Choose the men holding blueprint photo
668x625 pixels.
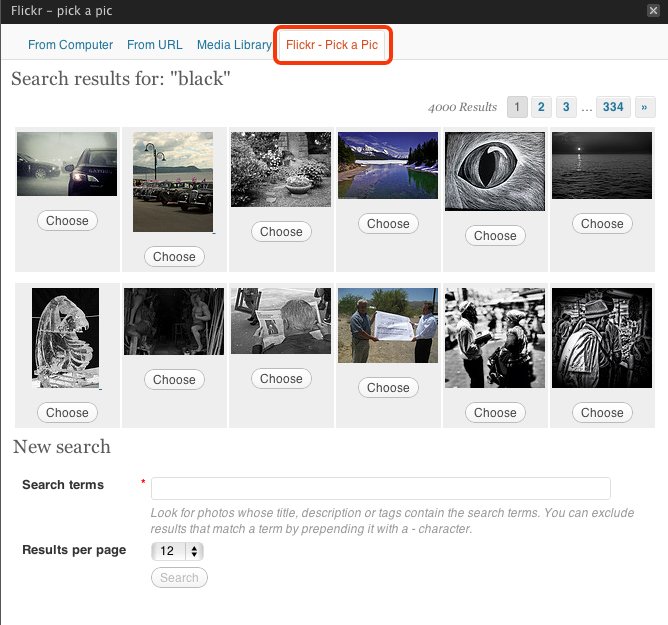click(x=388, y=387)
